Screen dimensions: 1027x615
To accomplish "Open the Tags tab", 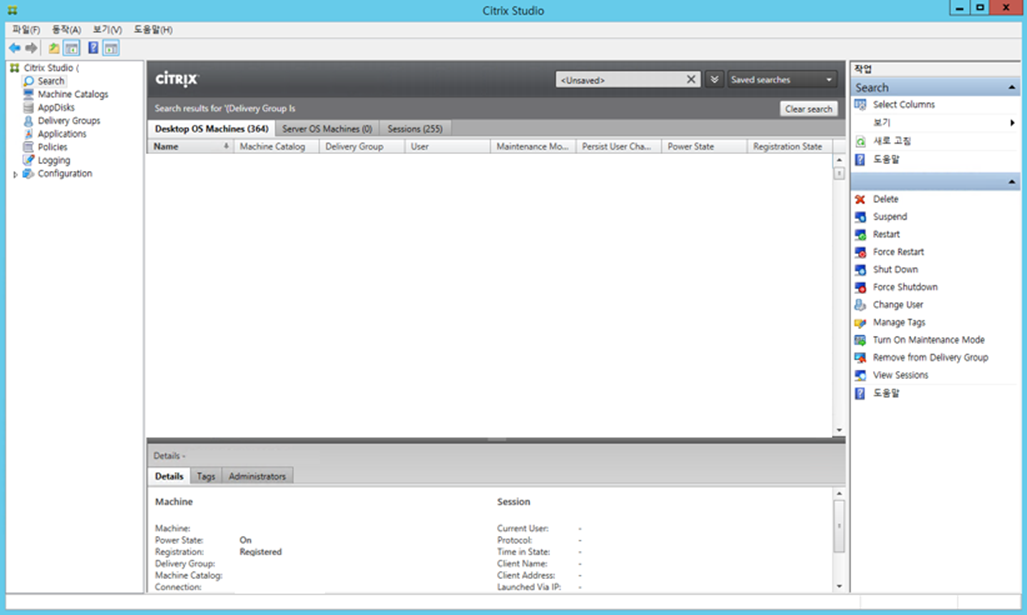I will 206,476.
